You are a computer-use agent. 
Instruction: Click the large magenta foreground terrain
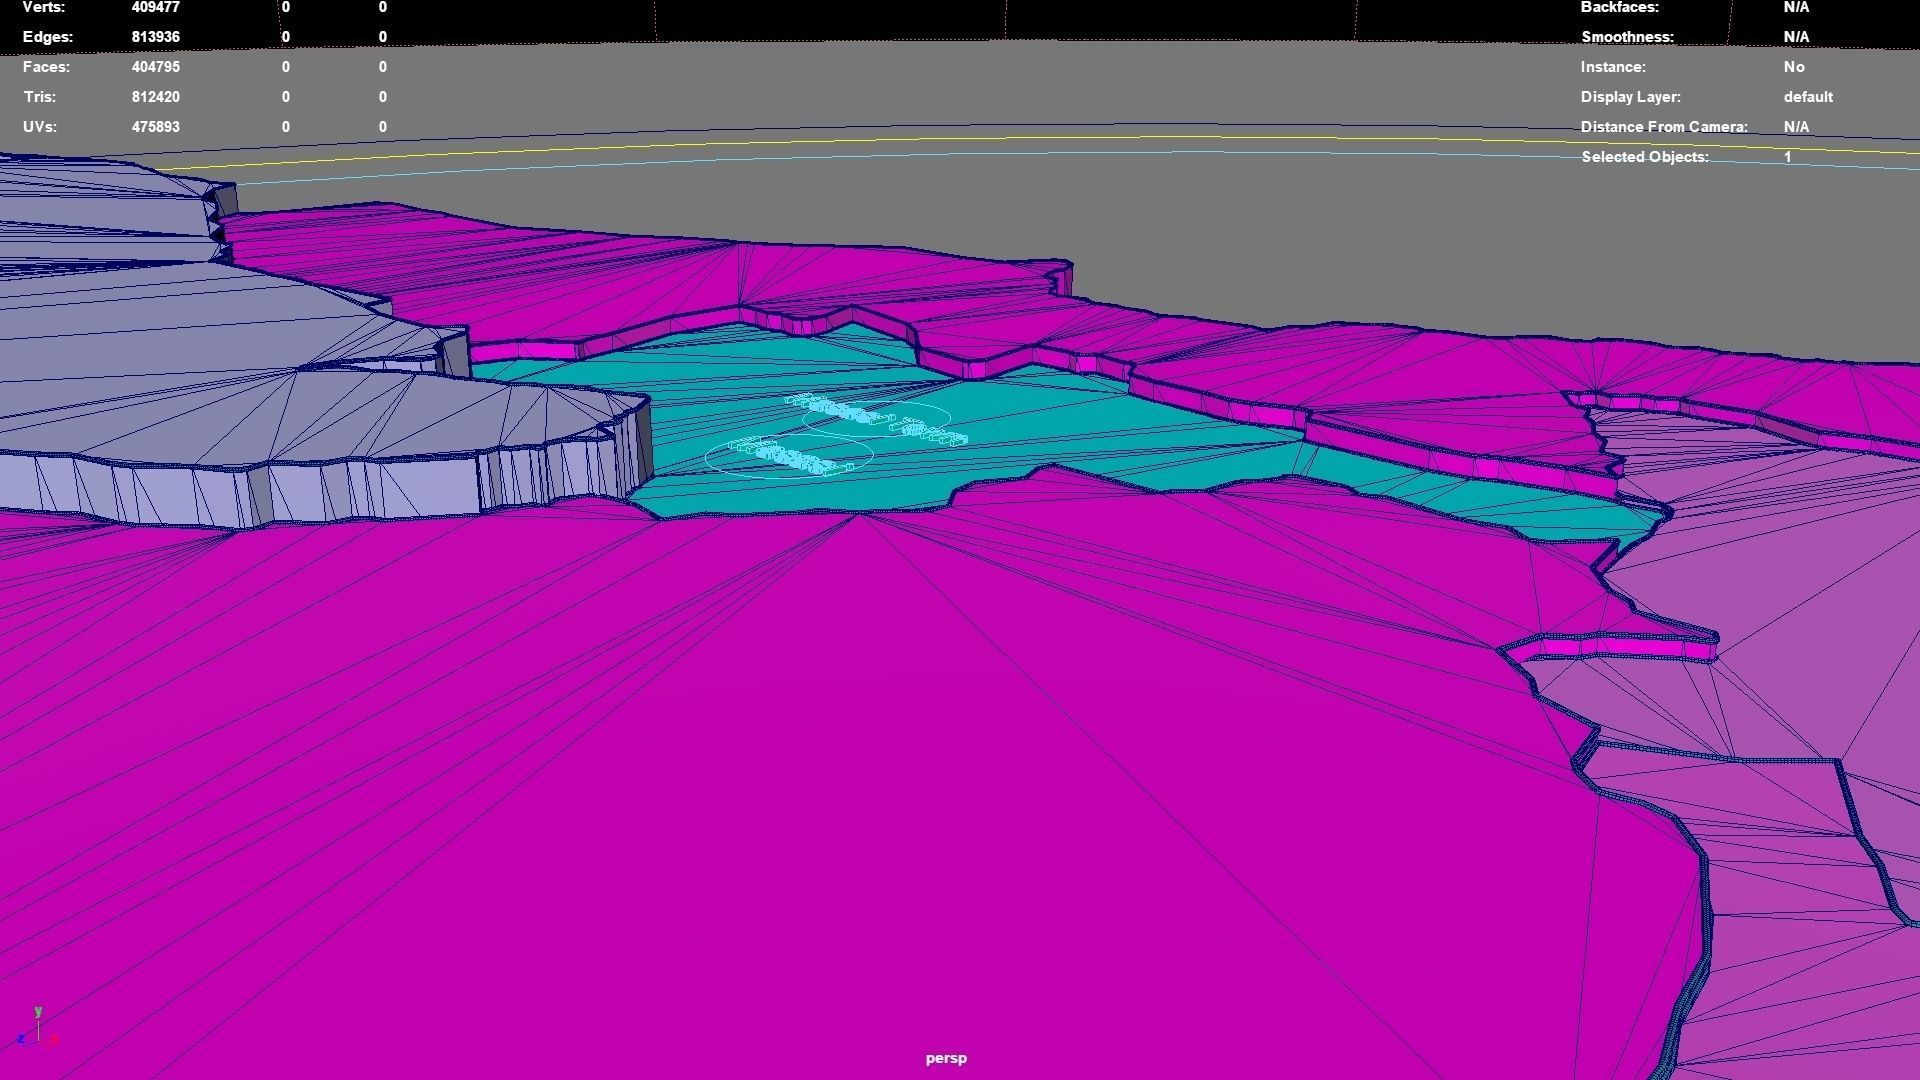(800, 800)
